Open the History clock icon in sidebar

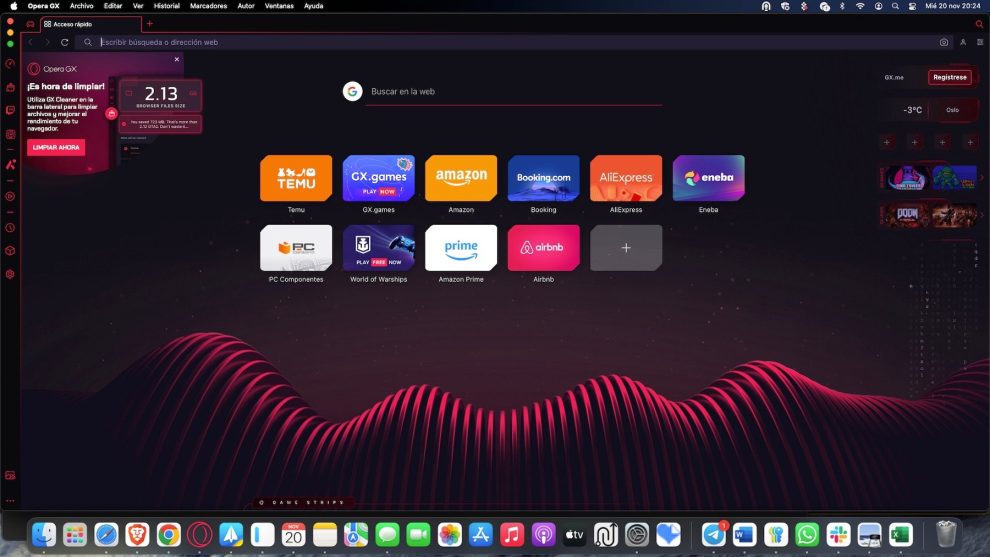tap(10, 227)
